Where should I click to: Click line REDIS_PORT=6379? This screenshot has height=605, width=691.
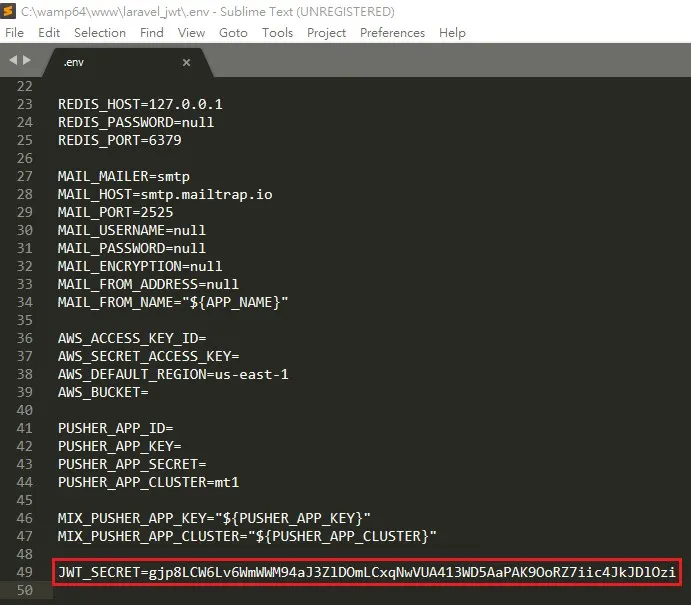(119, 141)
